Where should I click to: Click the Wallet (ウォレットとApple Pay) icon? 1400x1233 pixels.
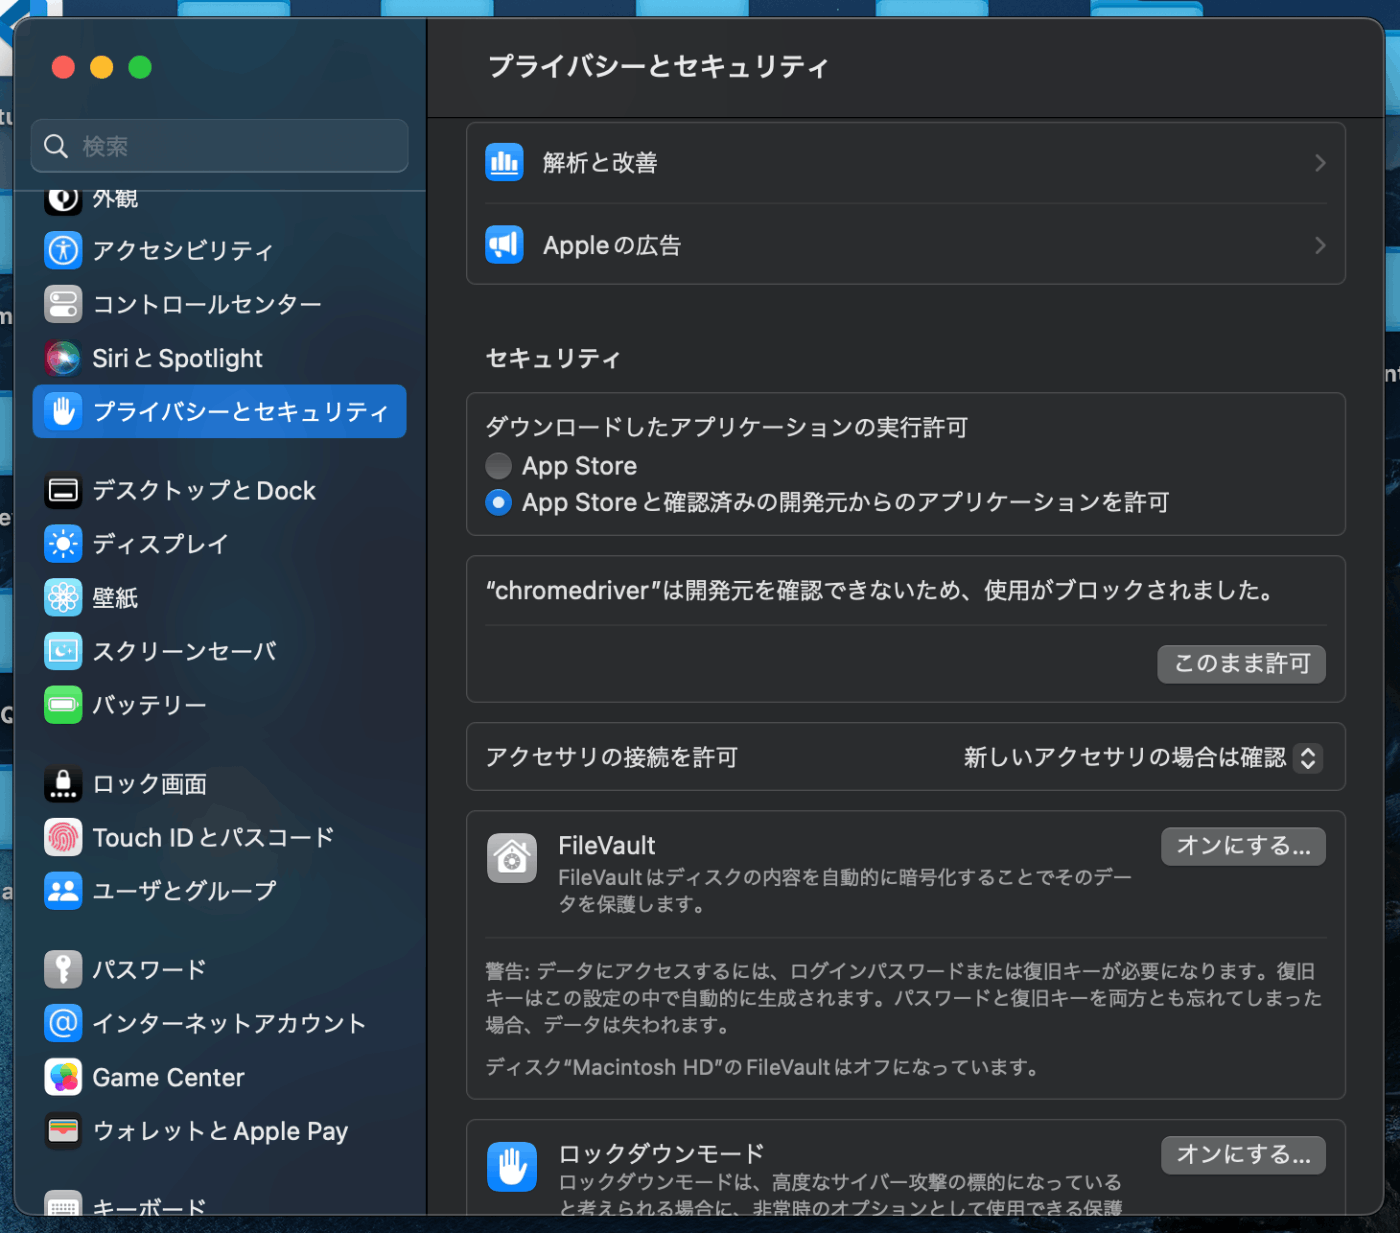(x=63, y=1131)
